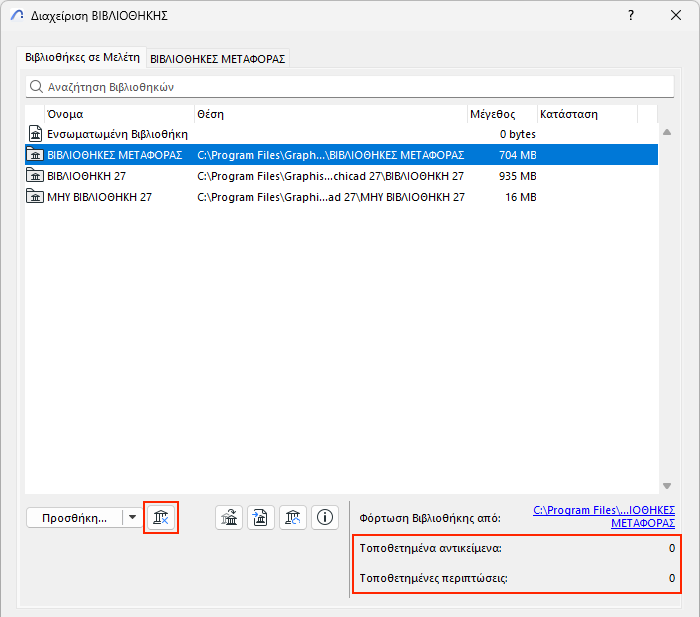Select the ΜΗΥ ΒΙΒΛΙΟΘΗΚΗ 27 library name
700x617 pixels.
point(100,197)
